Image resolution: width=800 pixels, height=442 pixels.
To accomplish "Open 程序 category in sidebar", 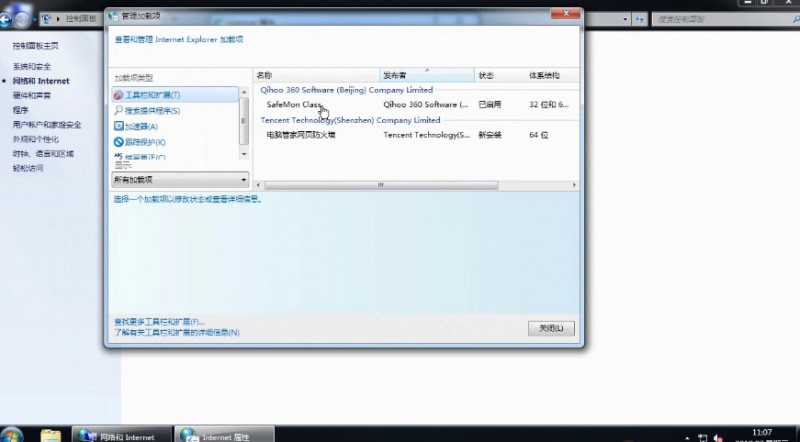I will point(20,110).
